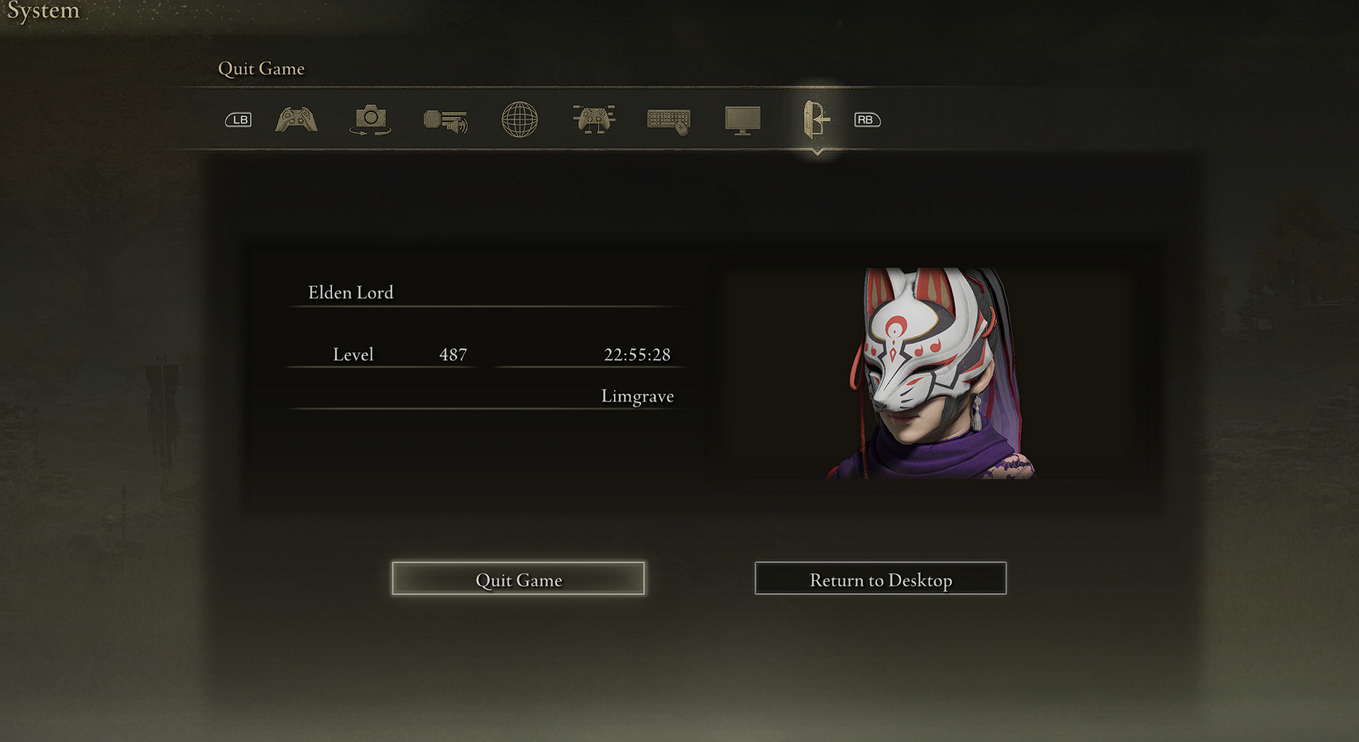Viewport: 1359px width, 742px height.
Task: Click the Level label in save info
Action: pyautogui.click(x=353, y=355)
